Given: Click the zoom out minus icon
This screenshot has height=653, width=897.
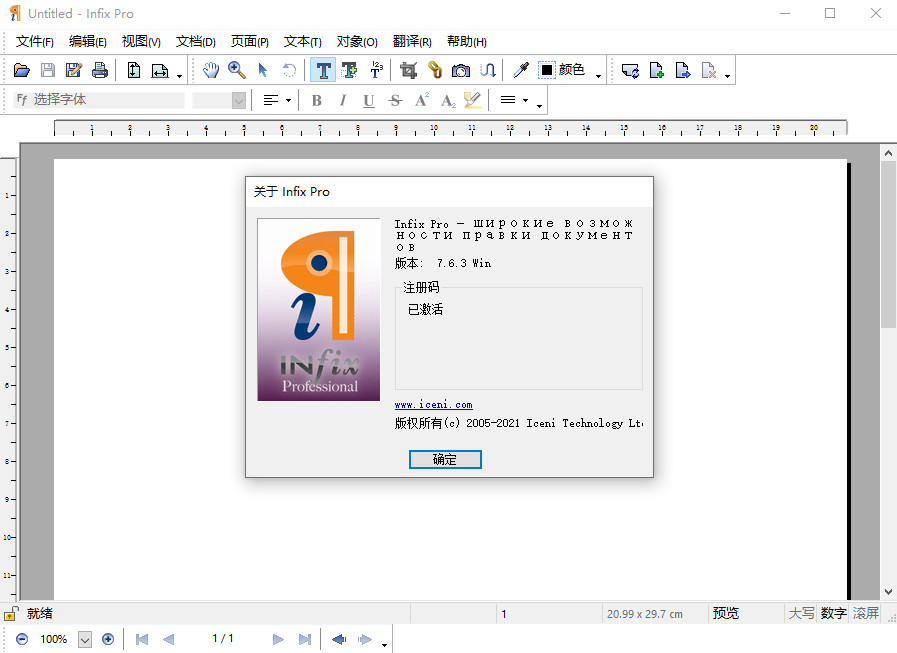Looking at the screenshot, I should (22, 639).
